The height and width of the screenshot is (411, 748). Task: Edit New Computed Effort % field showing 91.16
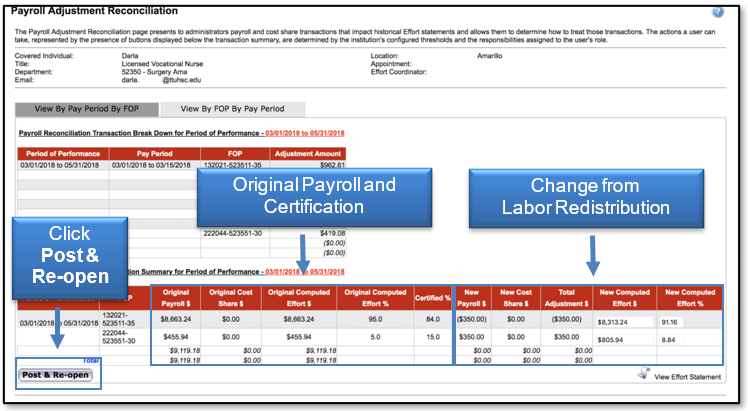tap(672, 322)
